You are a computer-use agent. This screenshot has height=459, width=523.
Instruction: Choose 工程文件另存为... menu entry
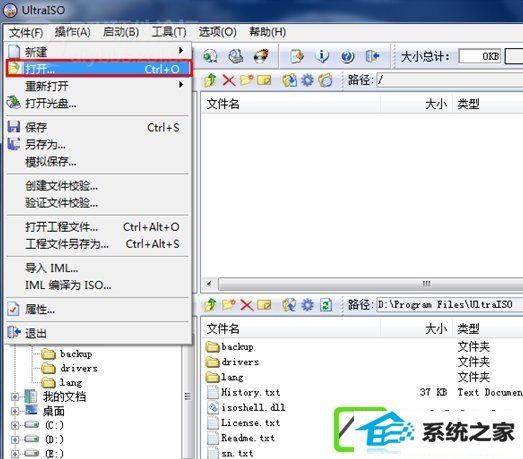click(x=99, y=244)
